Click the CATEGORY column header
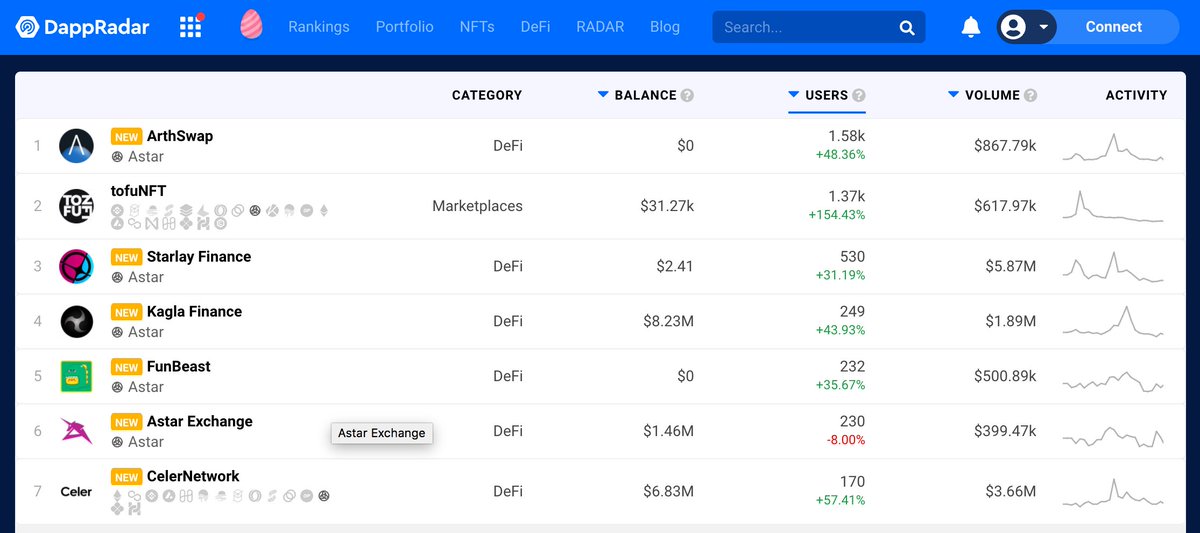This screenshot has height=533, width=1200. [x=487, y=95]
